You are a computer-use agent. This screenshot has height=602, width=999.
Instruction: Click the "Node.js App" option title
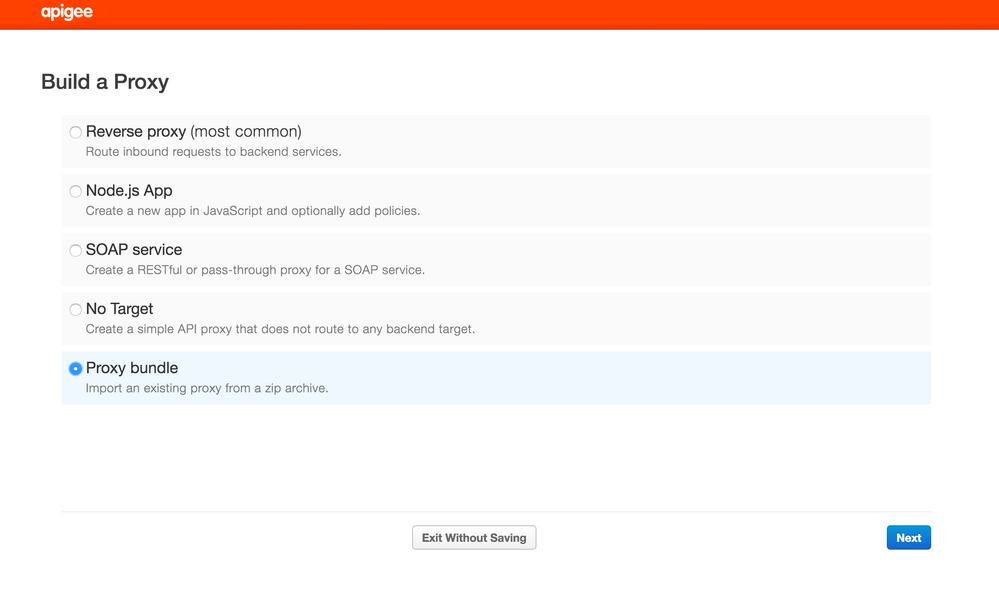[x=129, y=191]
